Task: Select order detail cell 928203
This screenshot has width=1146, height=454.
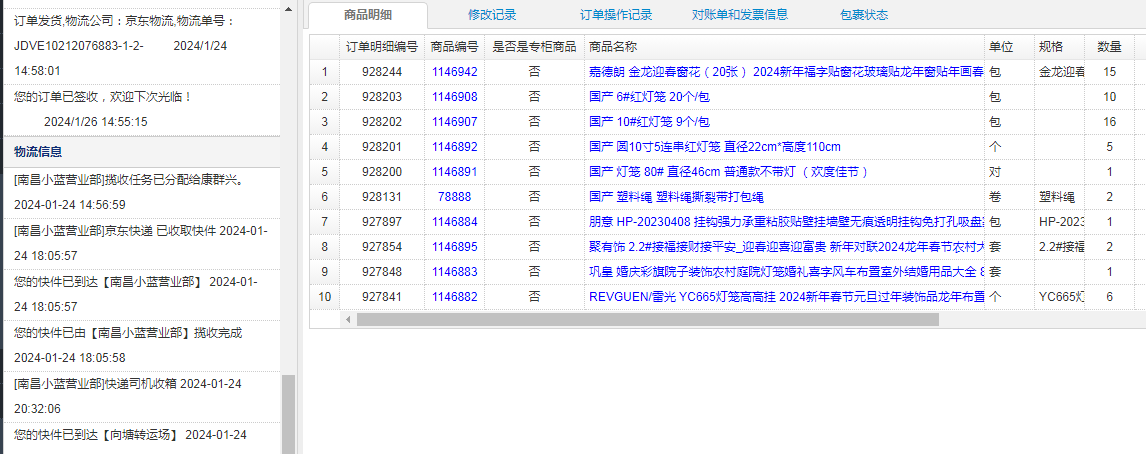Action: (x=382, y=97)
